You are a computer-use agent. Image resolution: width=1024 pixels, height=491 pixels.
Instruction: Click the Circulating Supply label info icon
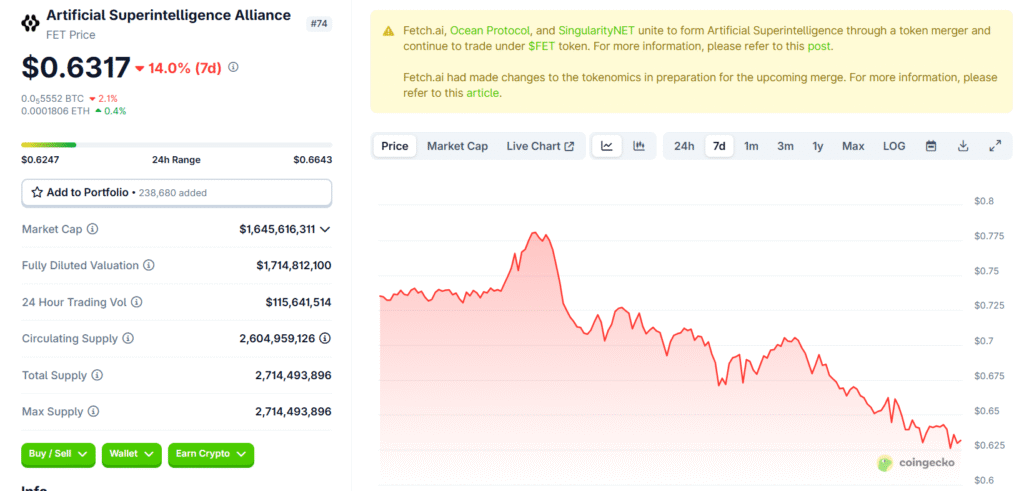pyautogui.click(x=128, y=339)
